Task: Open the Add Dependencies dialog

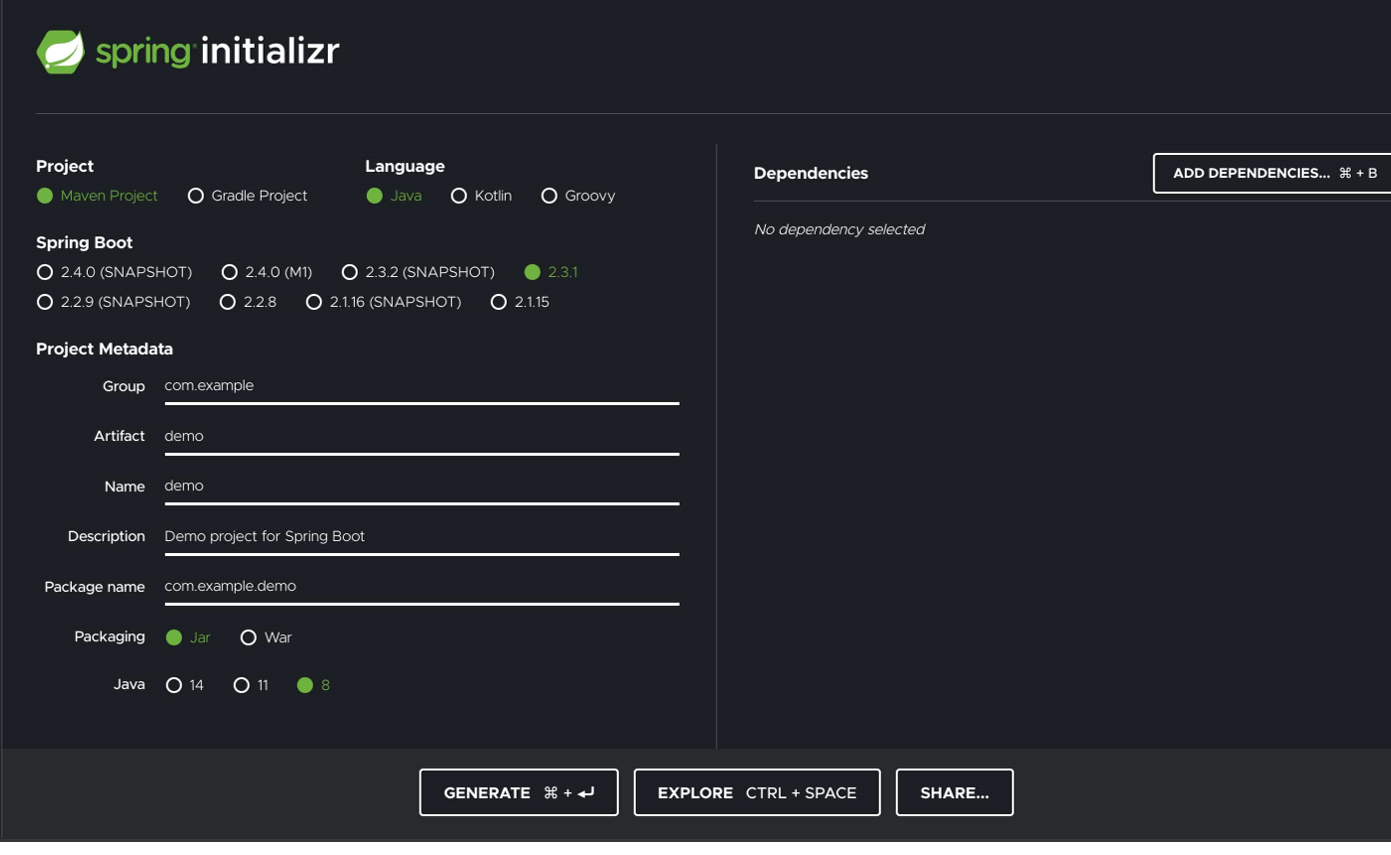Action: coord(1272,173)
